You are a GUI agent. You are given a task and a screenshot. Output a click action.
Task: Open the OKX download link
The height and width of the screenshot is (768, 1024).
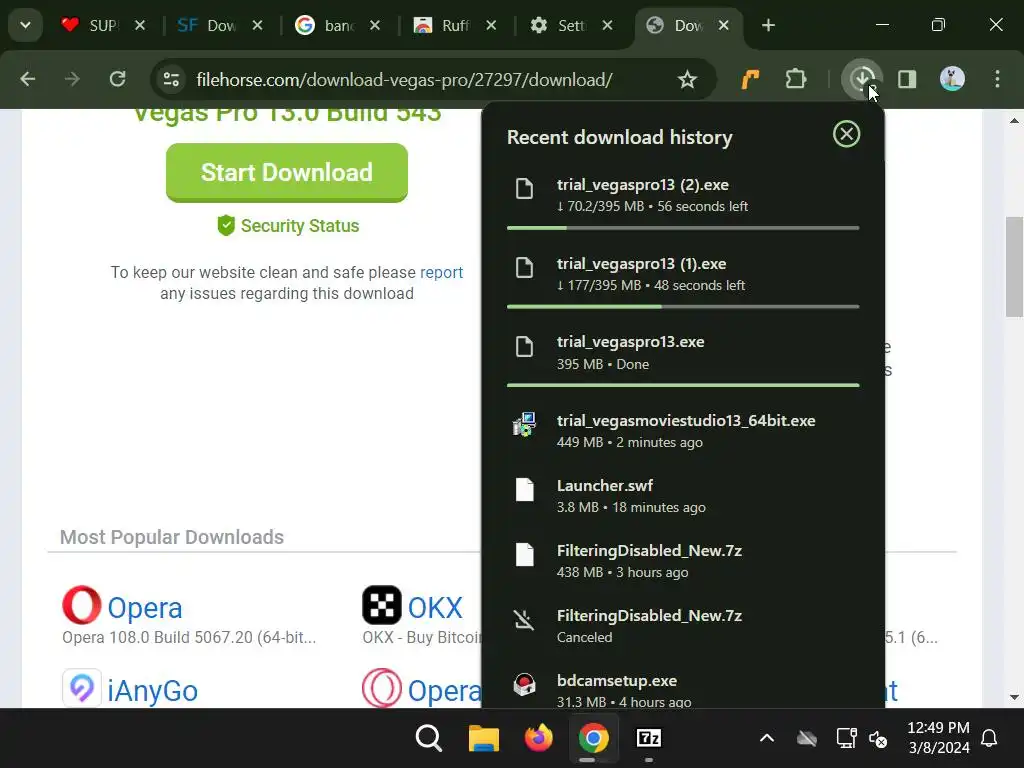(x=435, y=608)
